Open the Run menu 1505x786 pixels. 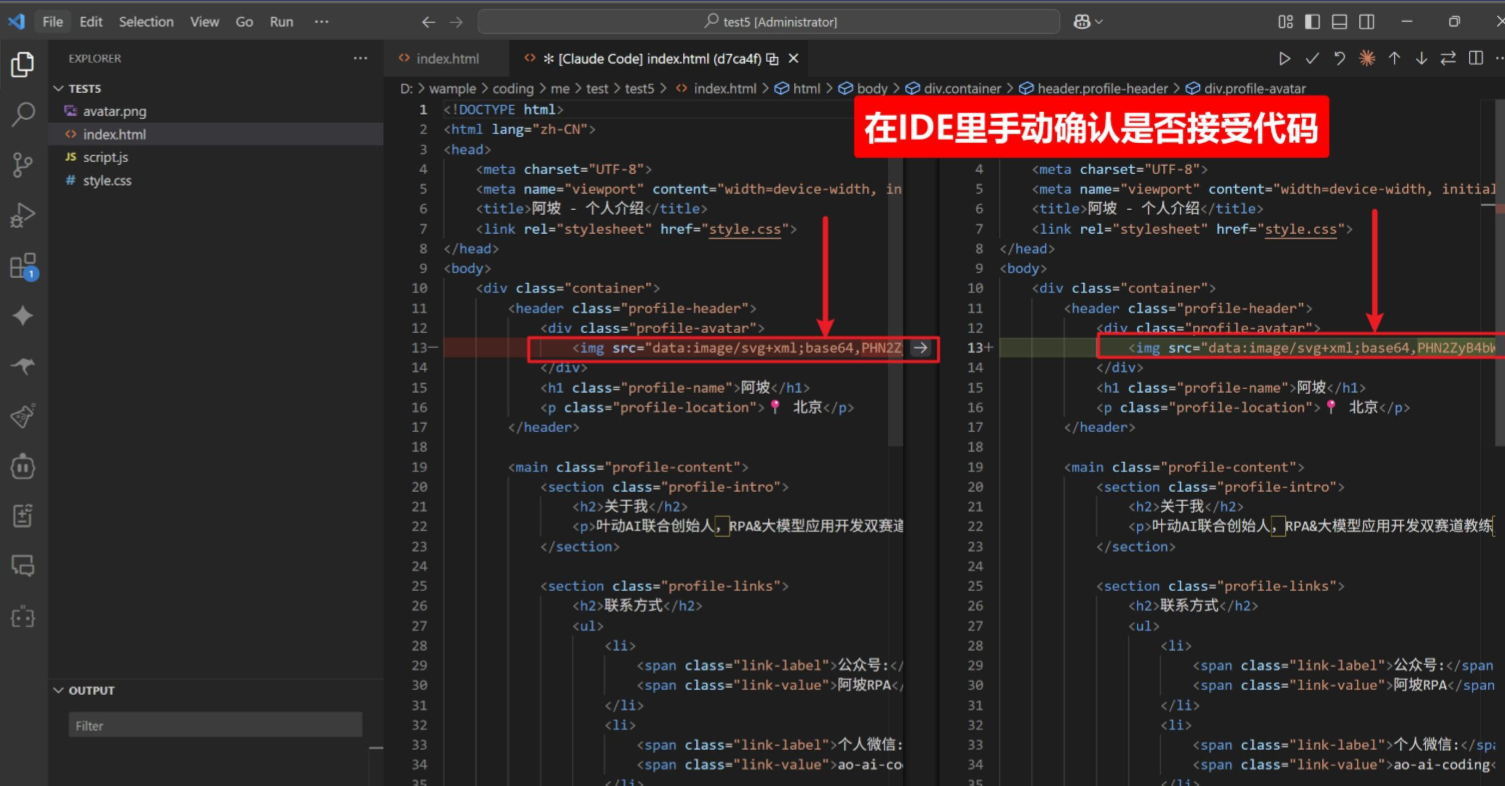pyautogui.click(x=282, y=21)
